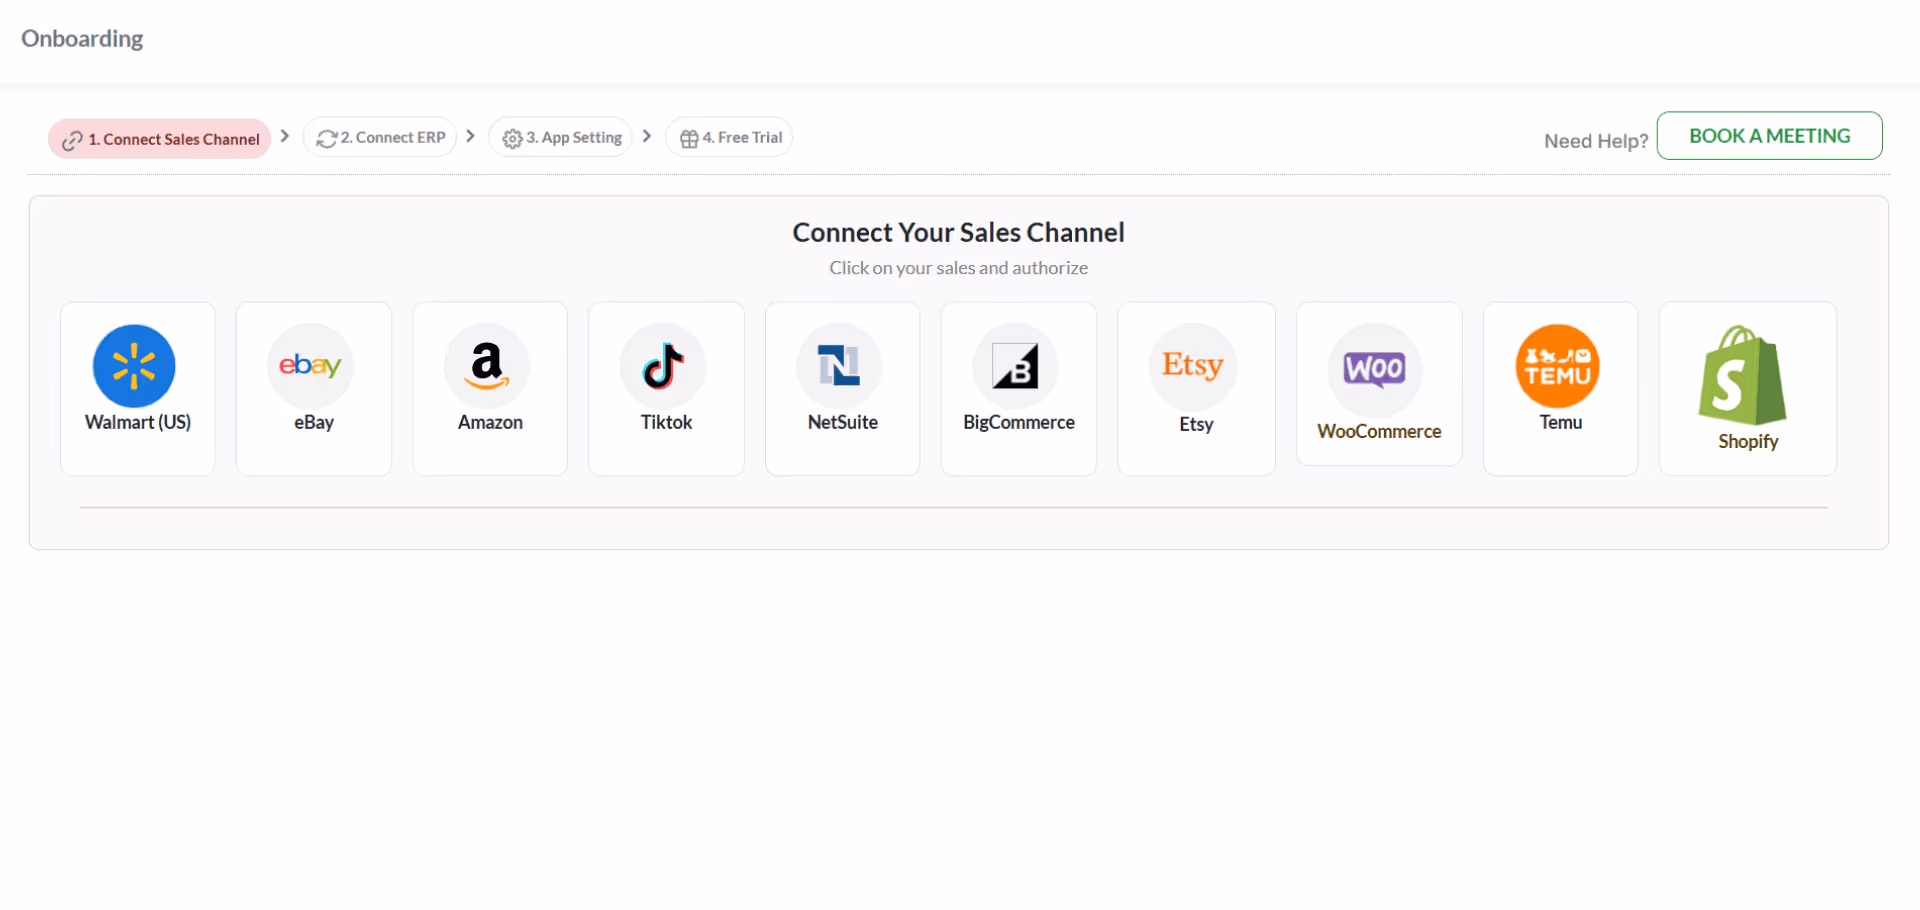Click the Need Help? text
1920x910 pixels.
(x=1595, y=141)
